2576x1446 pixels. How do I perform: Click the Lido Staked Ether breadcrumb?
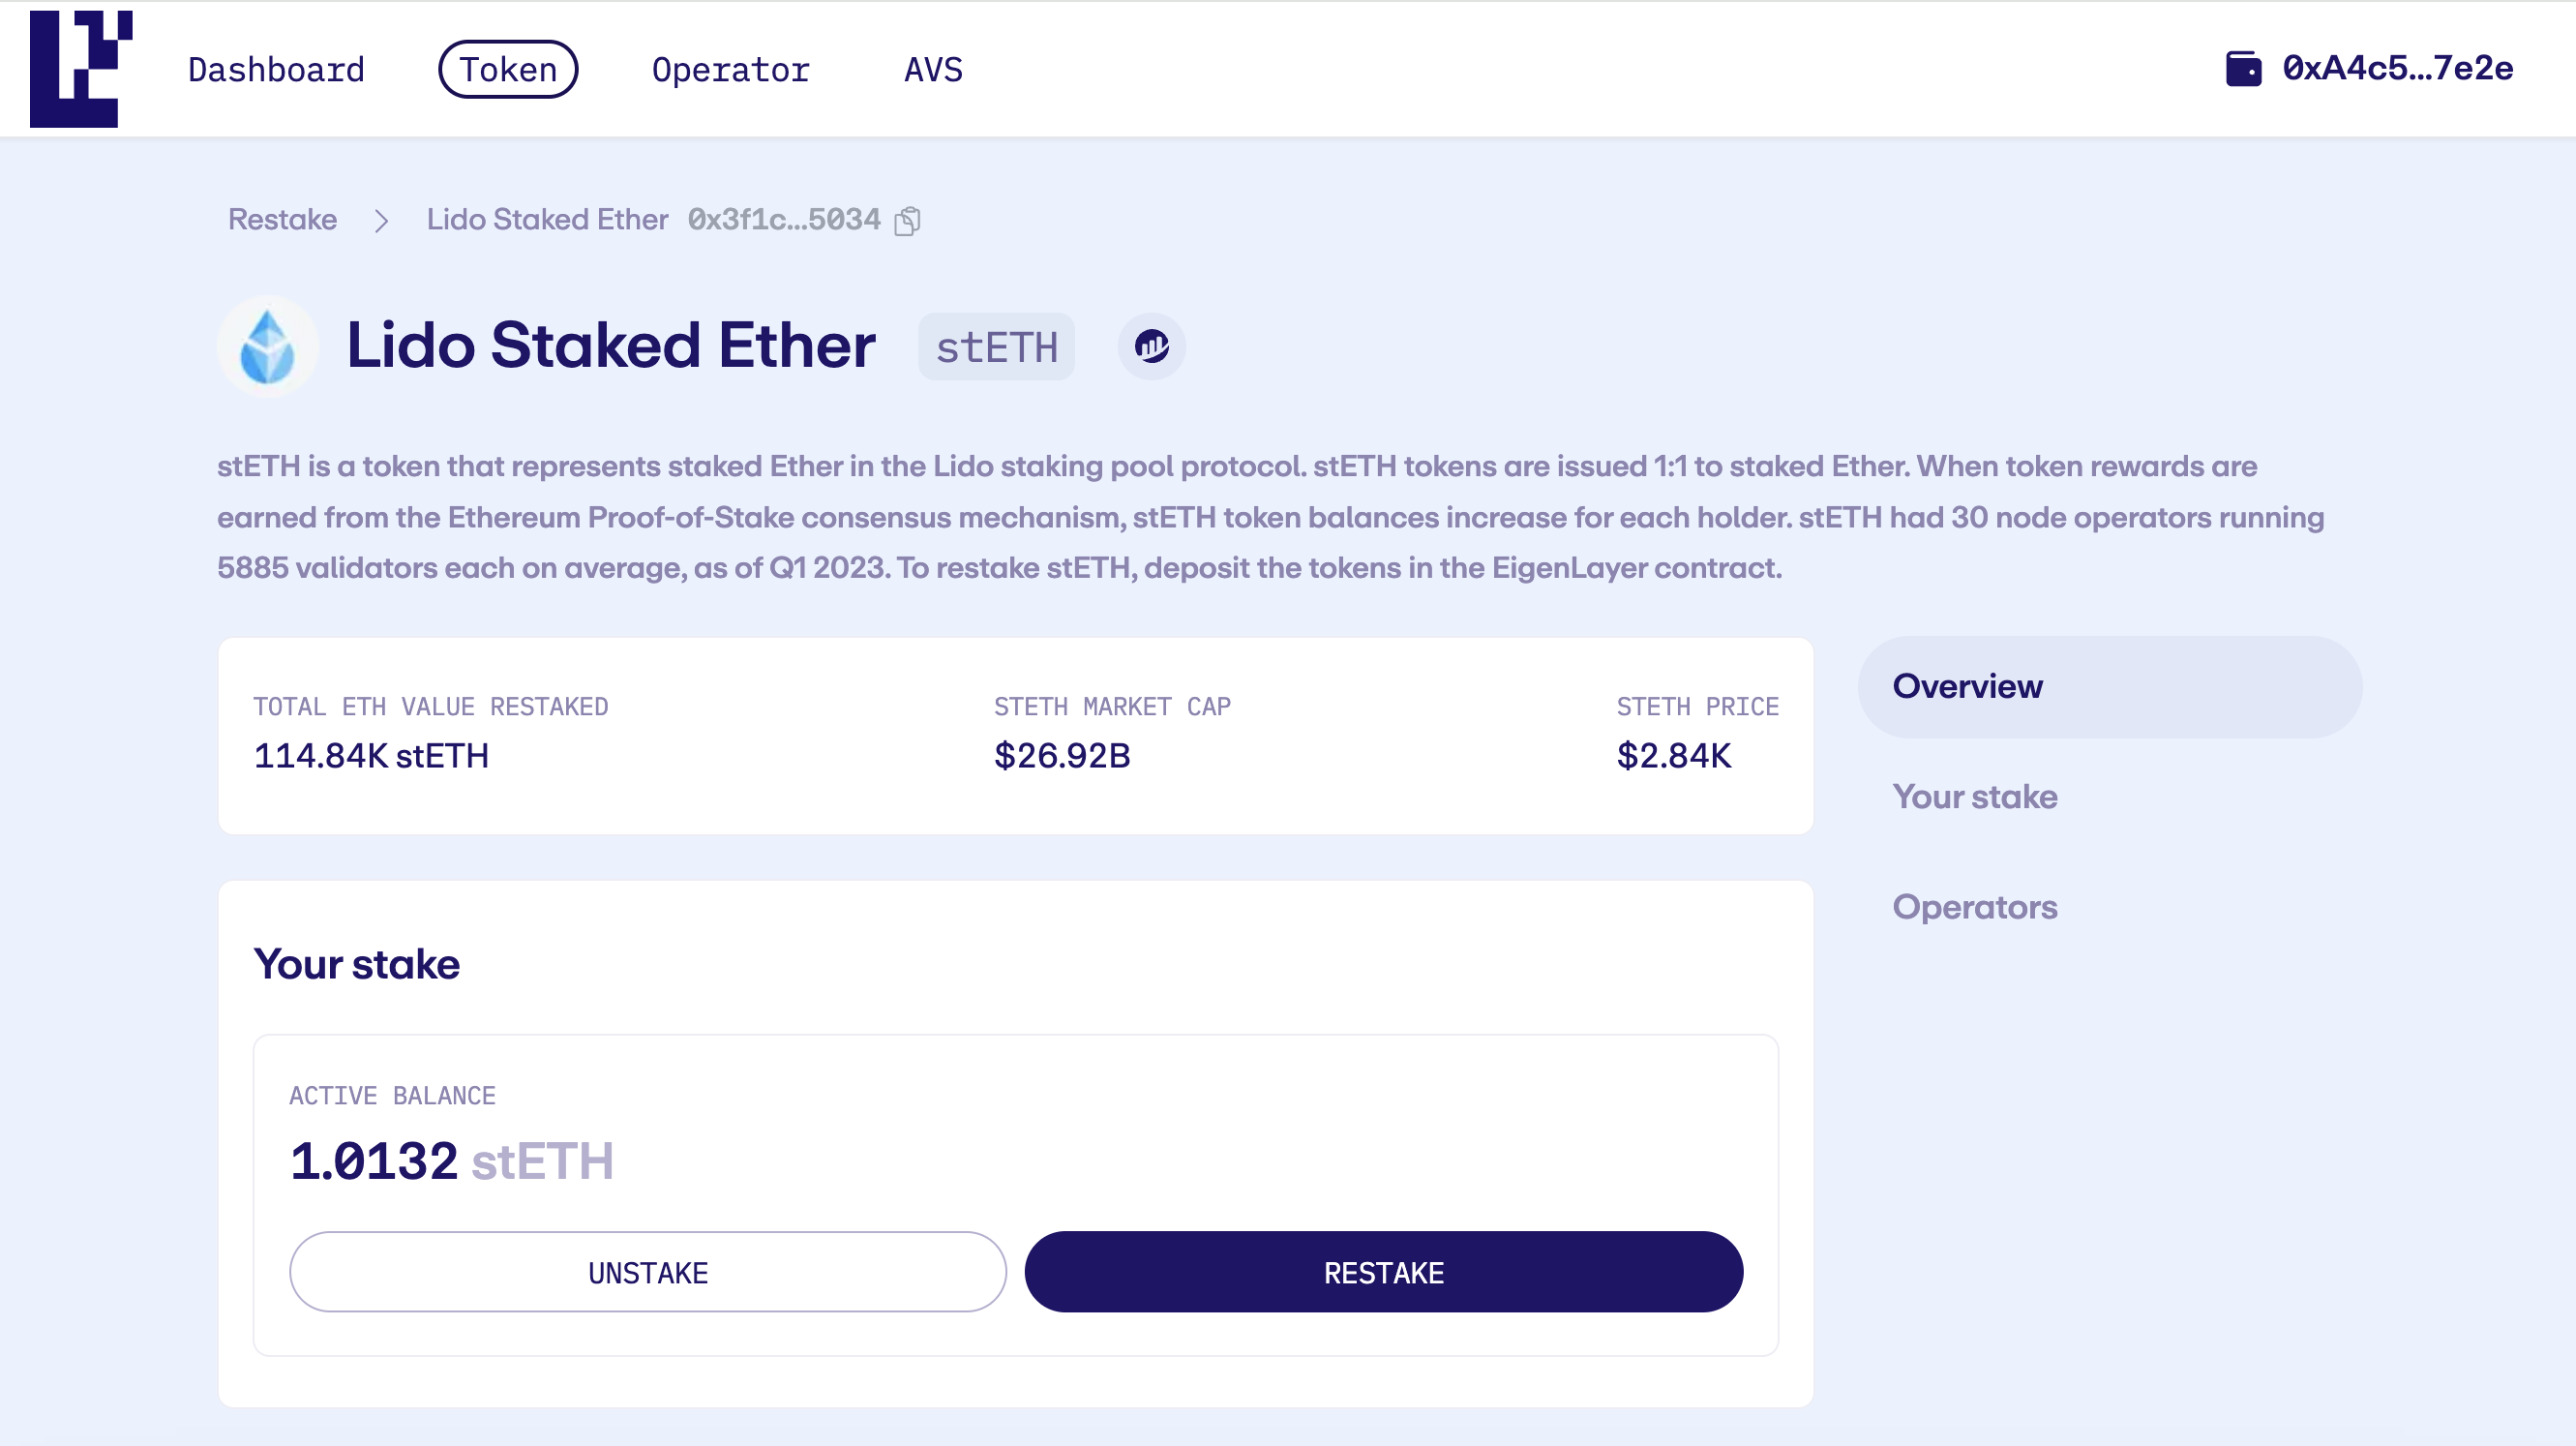point(547,220)
